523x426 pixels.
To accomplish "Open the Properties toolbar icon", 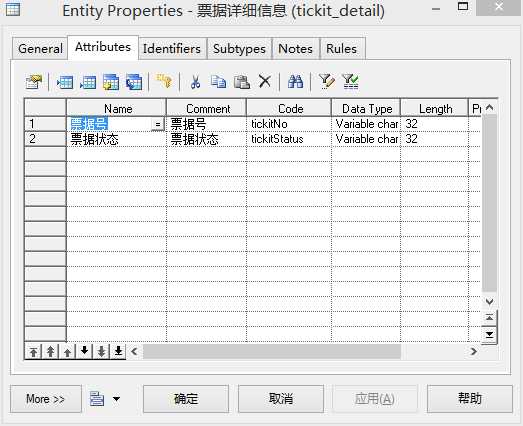I will tap(33, 82).
